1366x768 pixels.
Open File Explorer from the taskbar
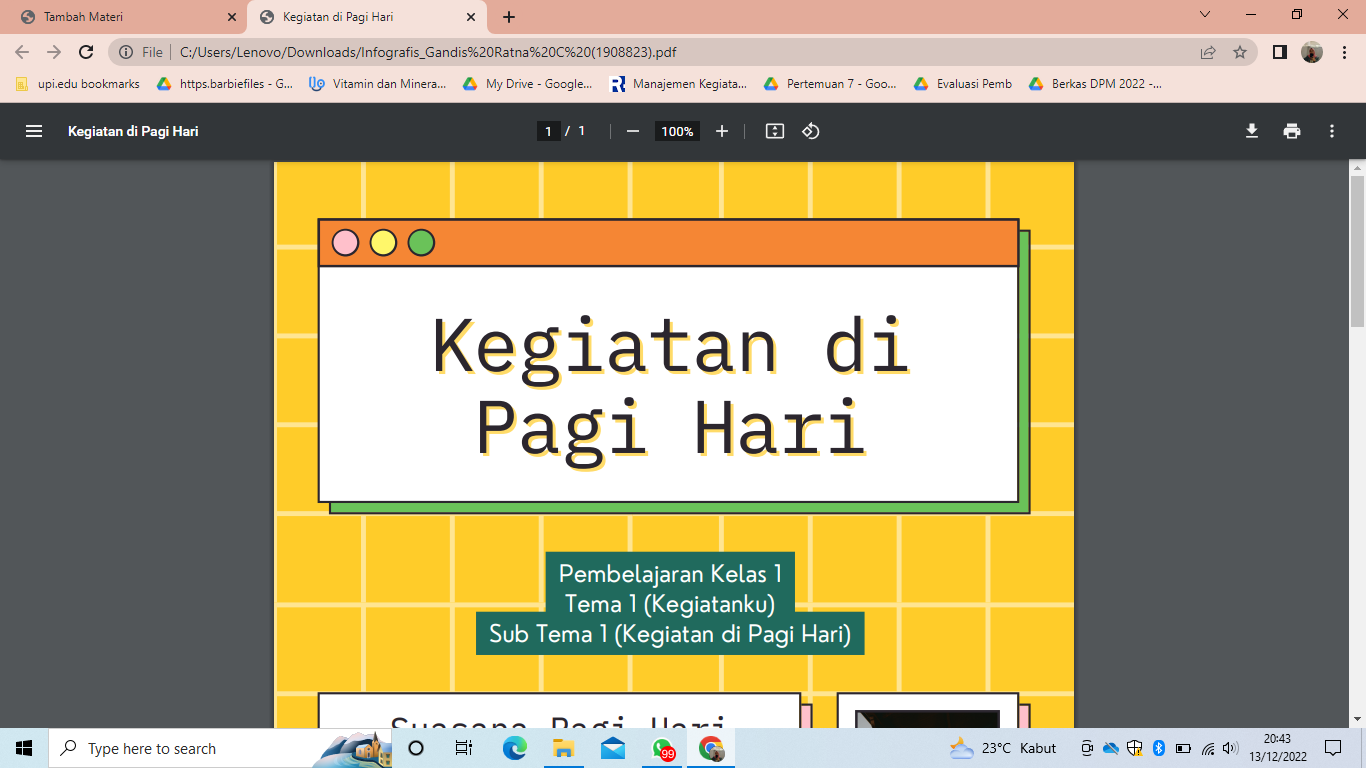tap(564, 748)
